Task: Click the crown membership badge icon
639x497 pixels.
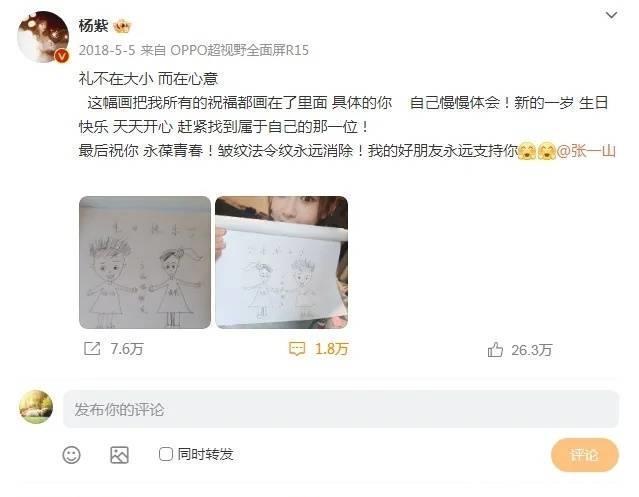Action: click(x=122, y=26)
